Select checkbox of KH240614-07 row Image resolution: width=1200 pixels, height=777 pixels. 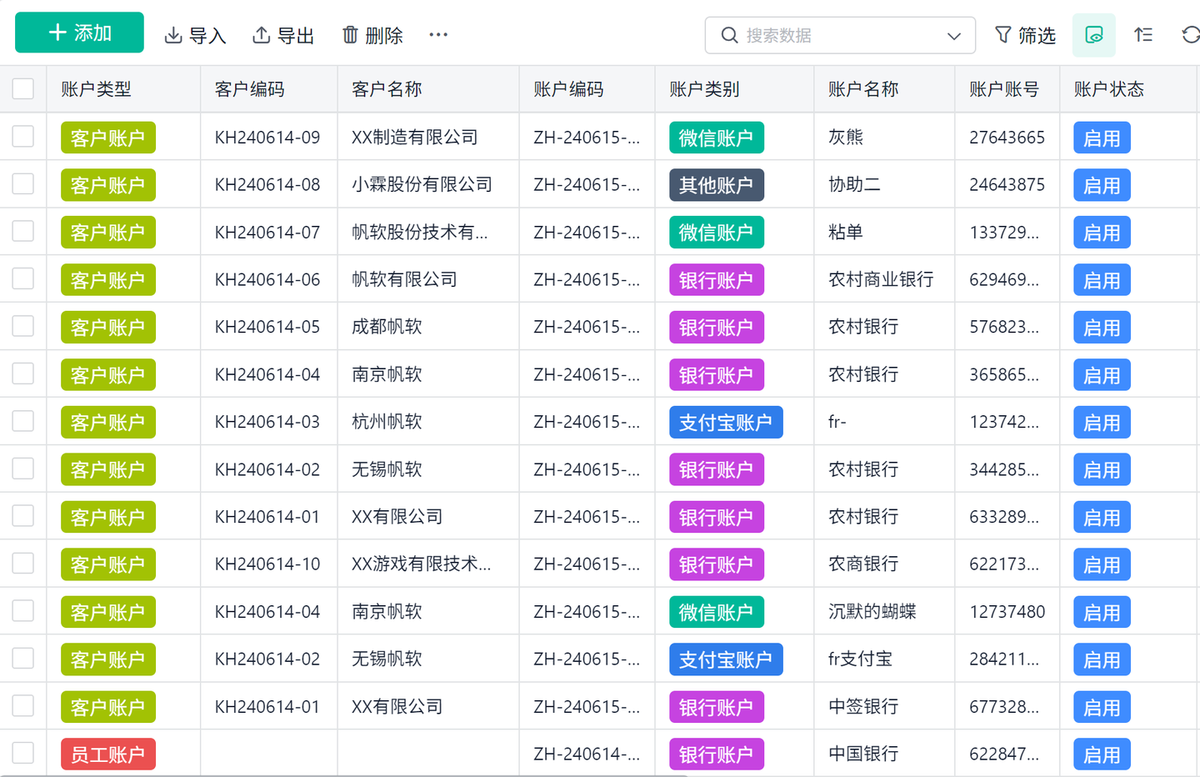coord(23,232)
